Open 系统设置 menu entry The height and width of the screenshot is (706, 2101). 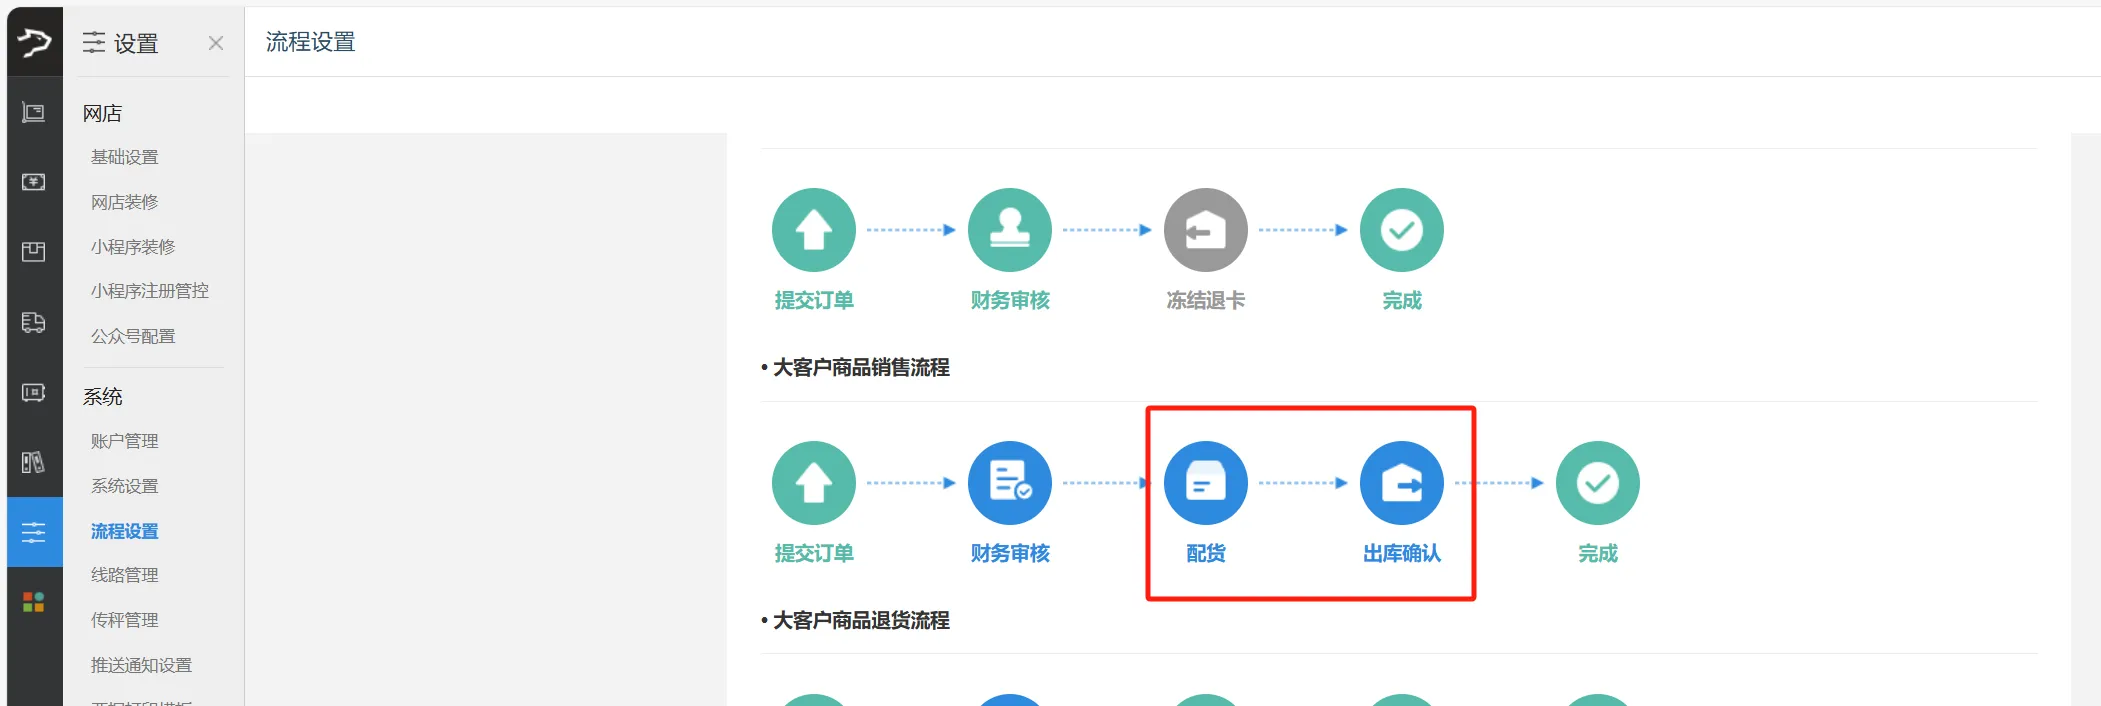point(125,486)
